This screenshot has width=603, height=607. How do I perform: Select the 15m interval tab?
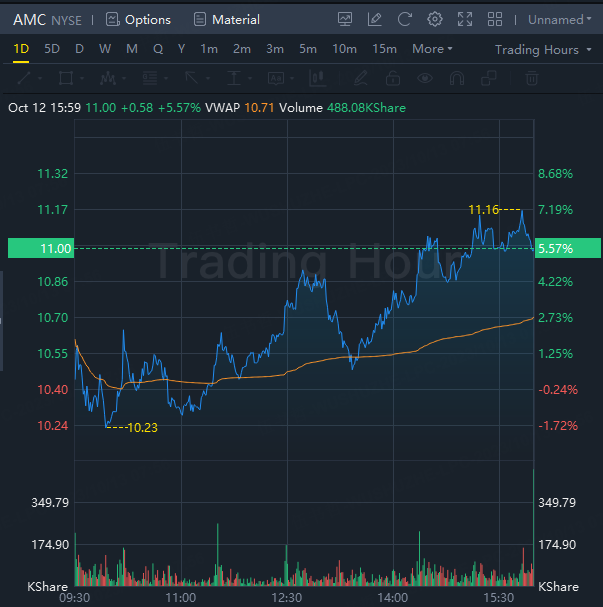click(384, 49)
